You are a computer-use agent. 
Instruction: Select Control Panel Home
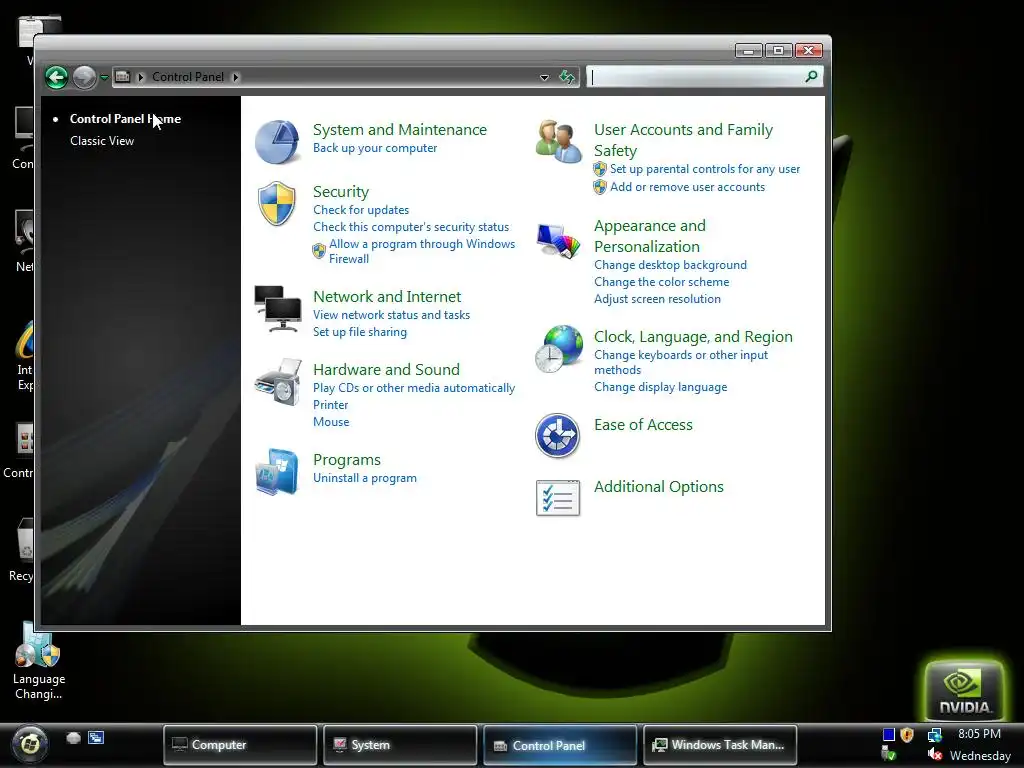[125, 119]
